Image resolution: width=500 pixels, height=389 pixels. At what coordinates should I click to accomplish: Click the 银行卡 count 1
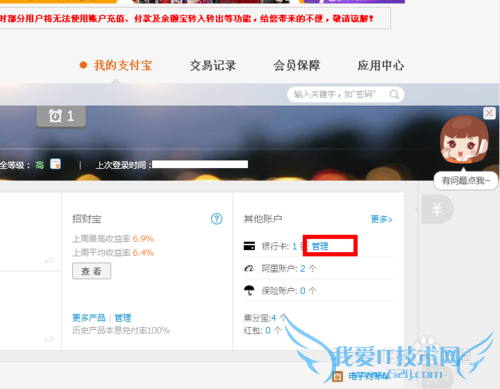(x=294, y=246)
